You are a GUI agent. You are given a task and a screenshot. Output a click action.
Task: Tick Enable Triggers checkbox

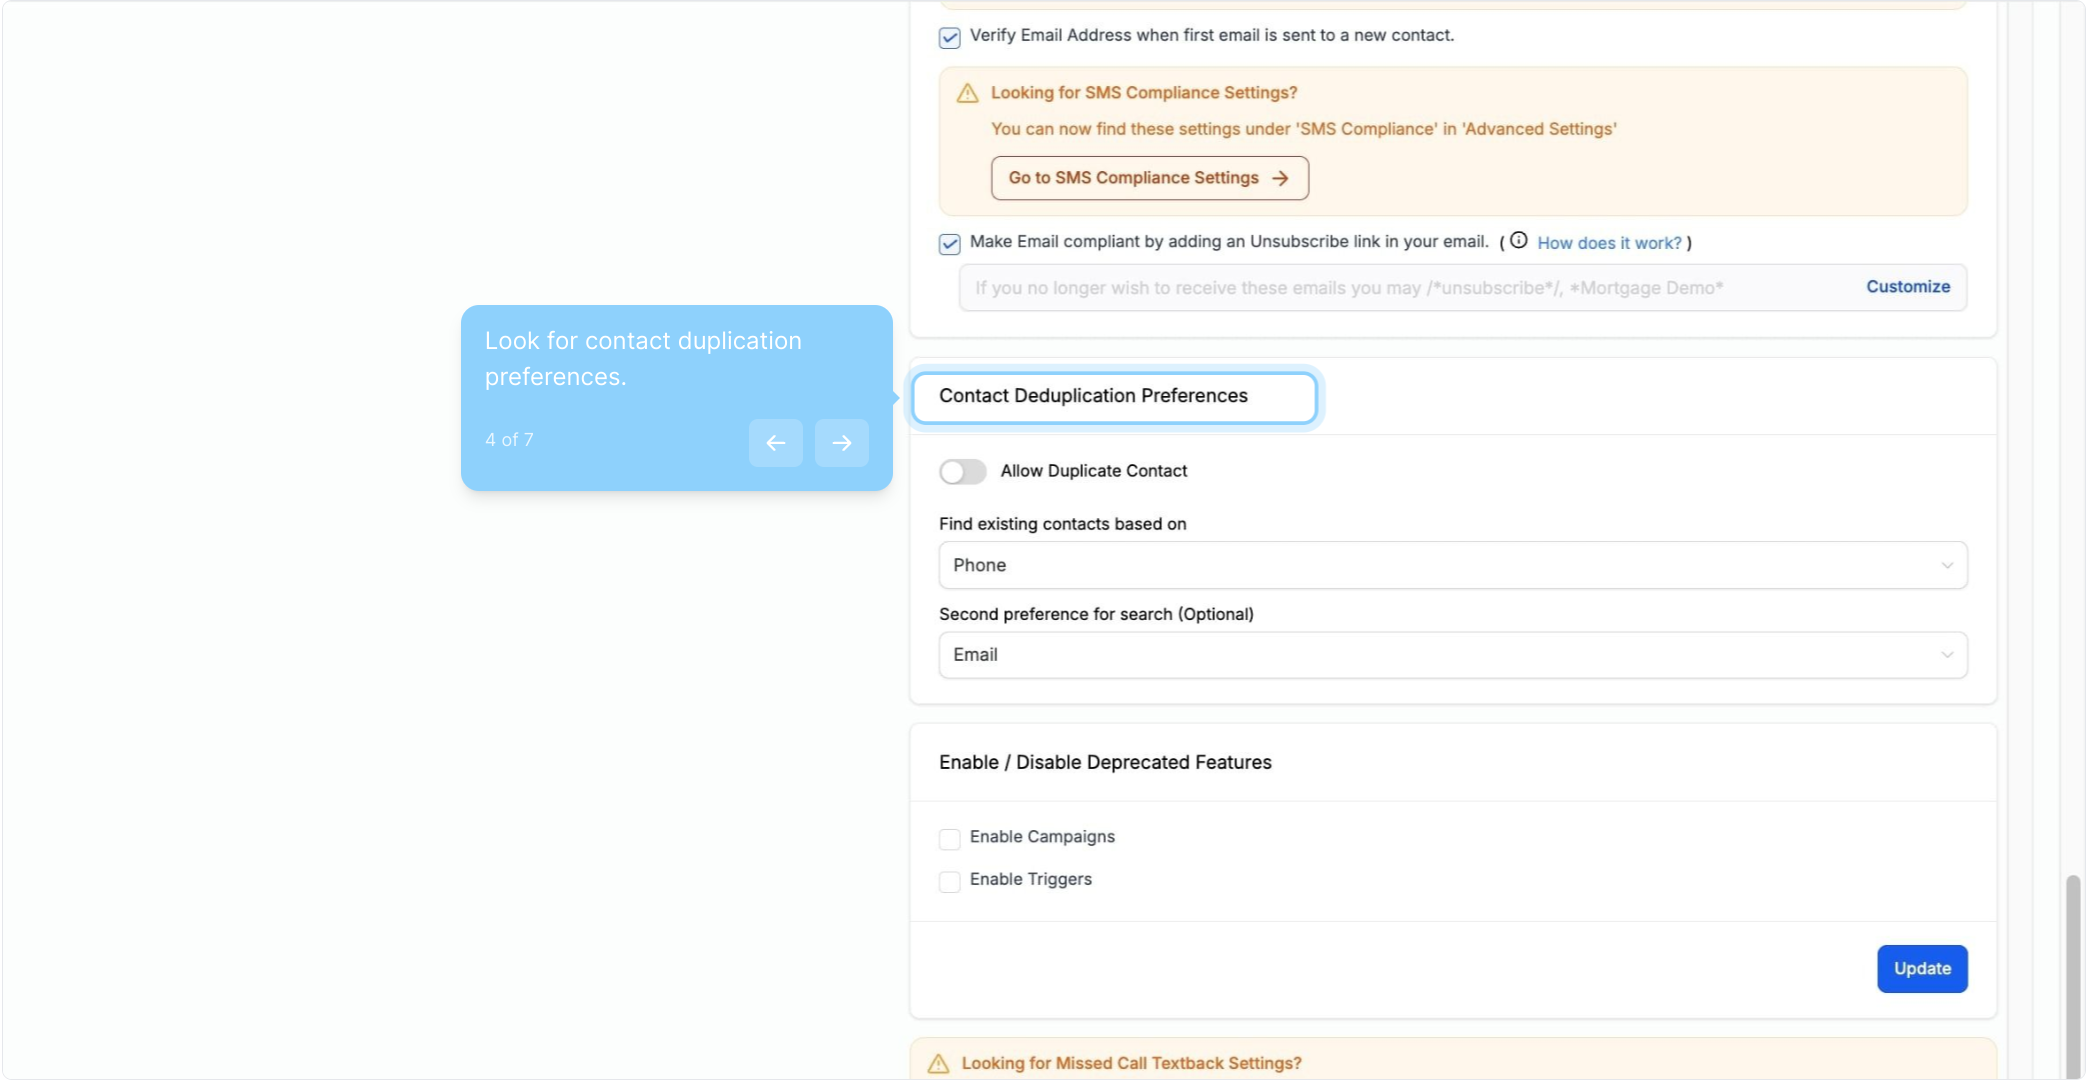coord(949,881)
